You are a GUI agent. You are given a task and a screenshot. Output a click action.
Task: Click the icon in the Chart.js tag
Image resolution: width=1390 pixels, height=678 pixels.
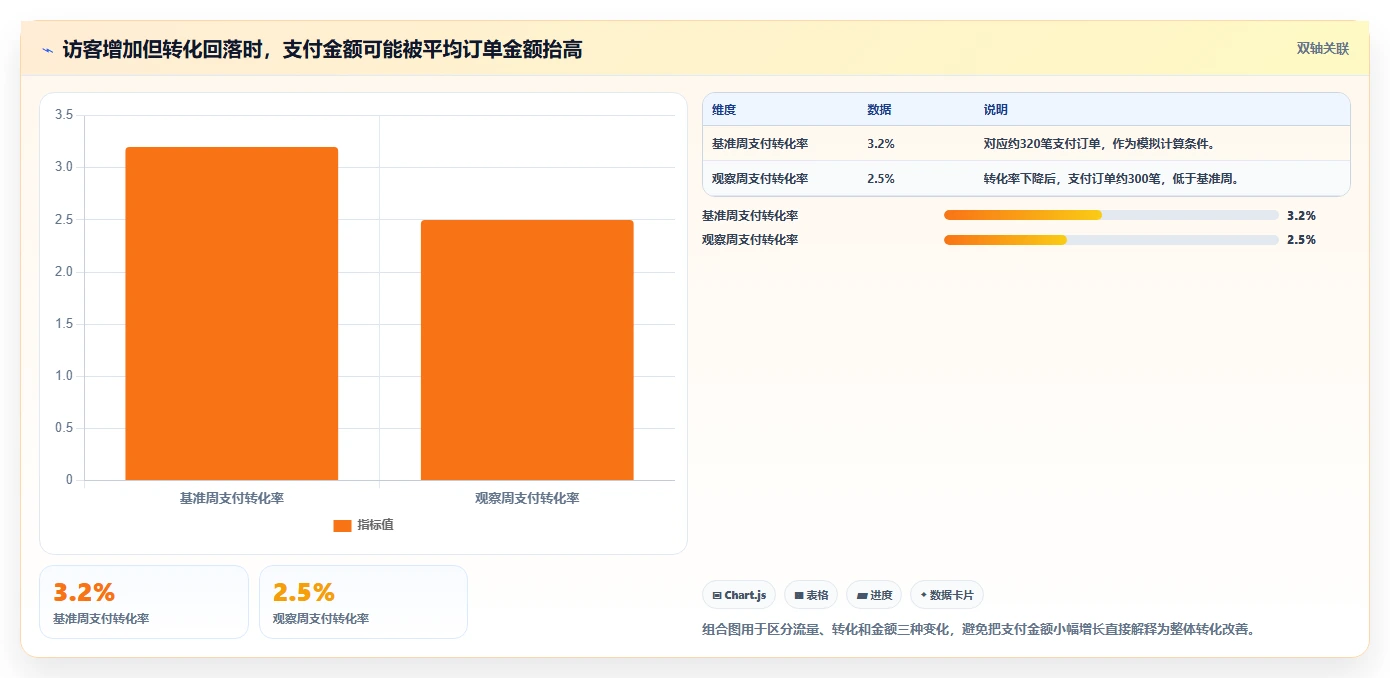pyautogui.click(x=717, y=596)
